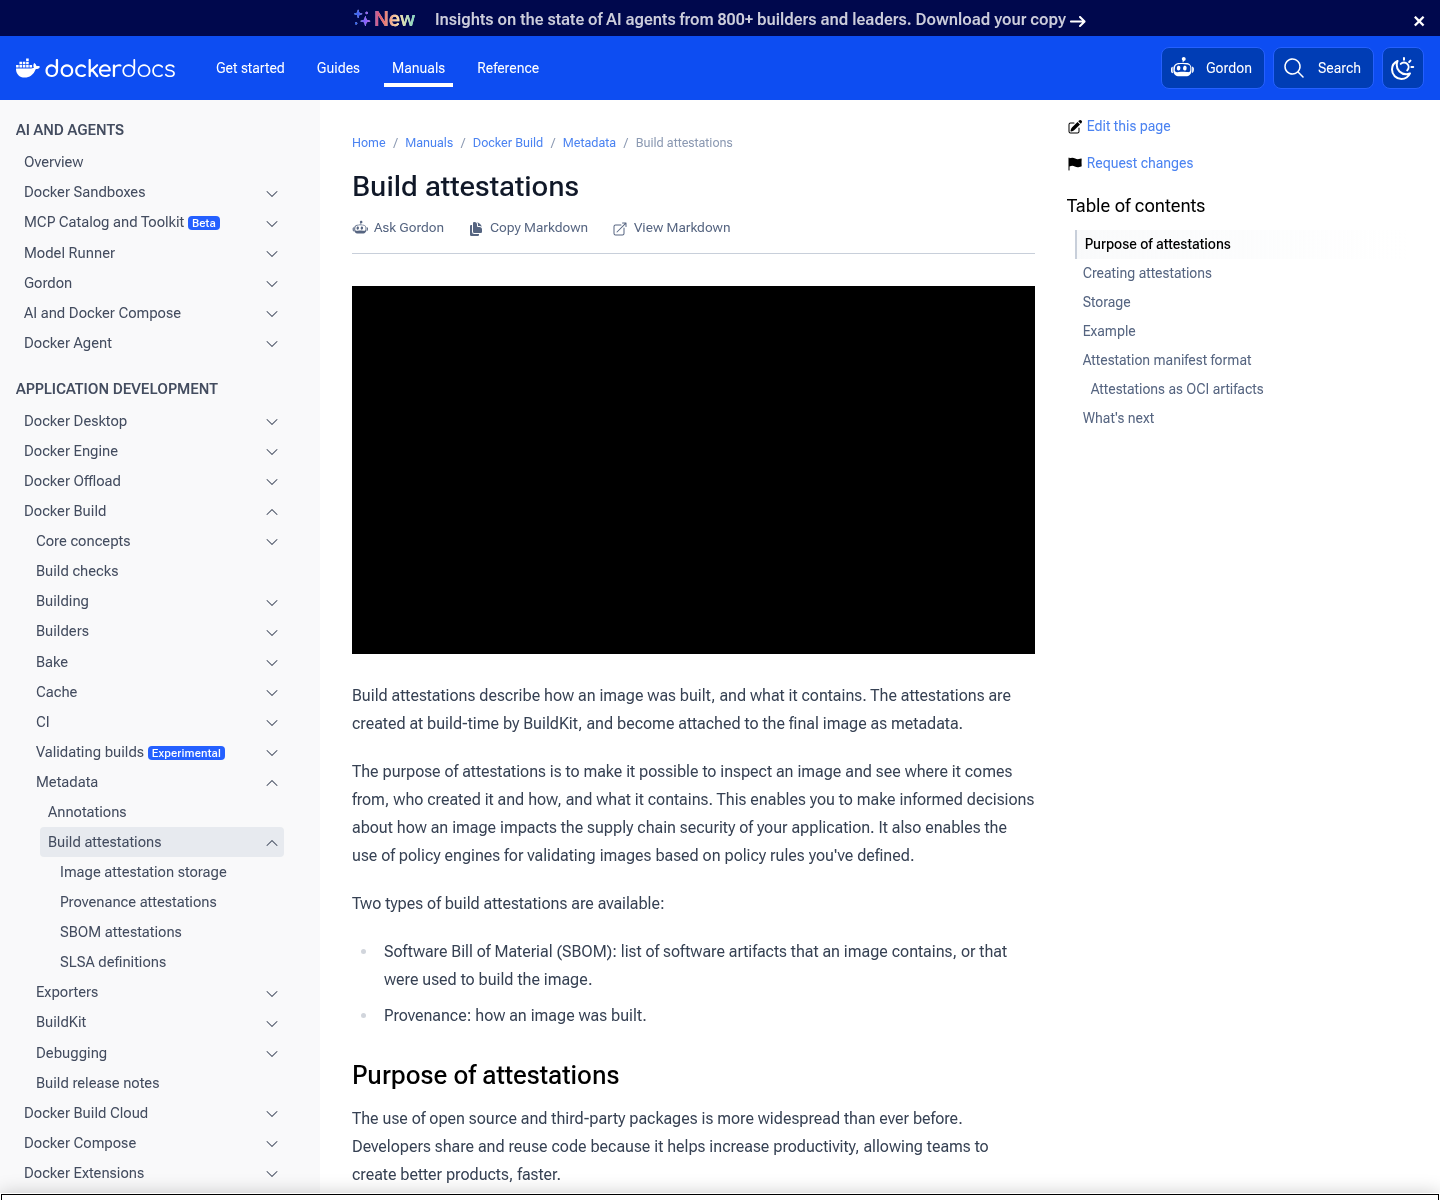
Task: Expand MCP Catalog and Toolkit chevron
Action: 272,223
